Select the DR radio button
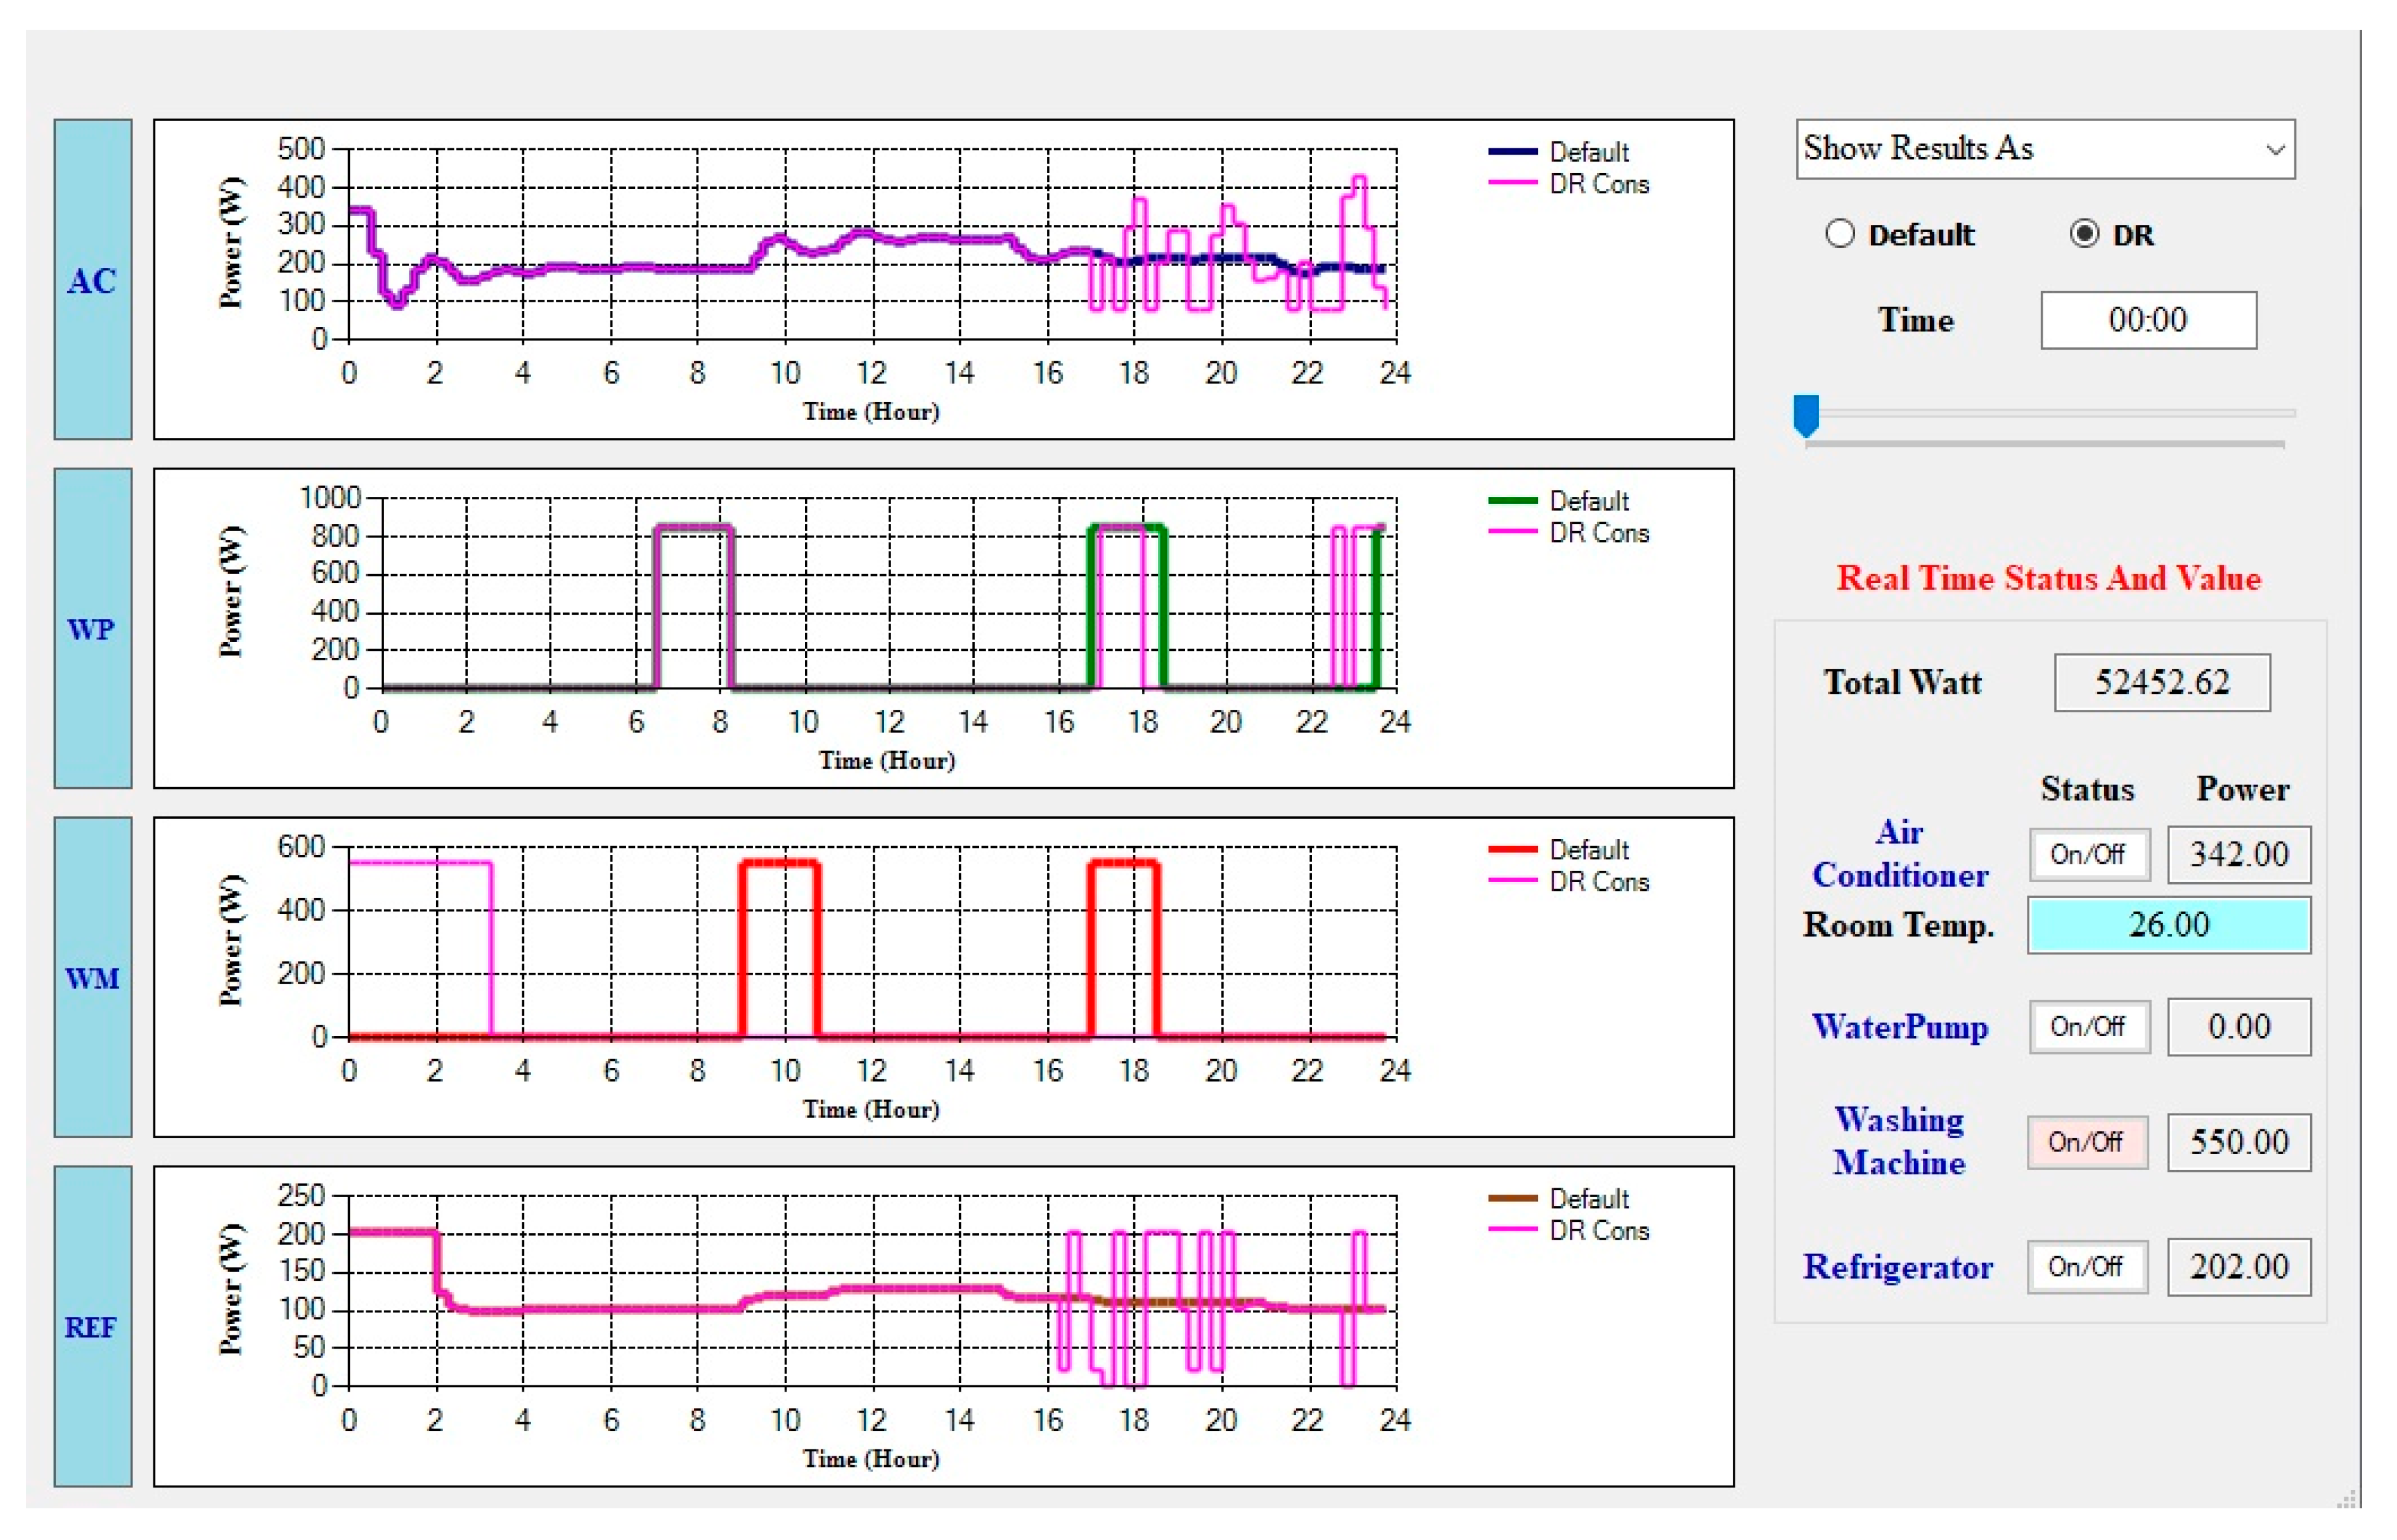 [x=2084, y=234]
